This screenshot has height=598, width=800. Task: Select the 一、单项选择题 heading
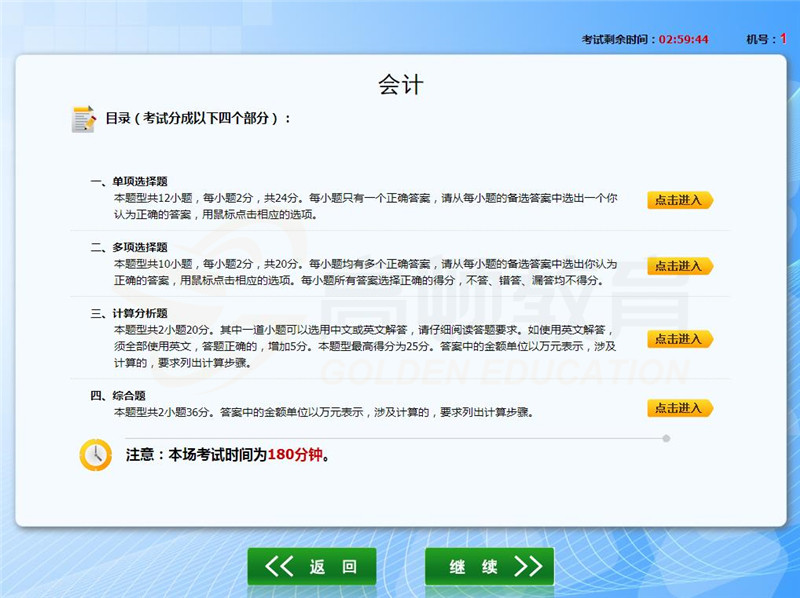point(129,181)
